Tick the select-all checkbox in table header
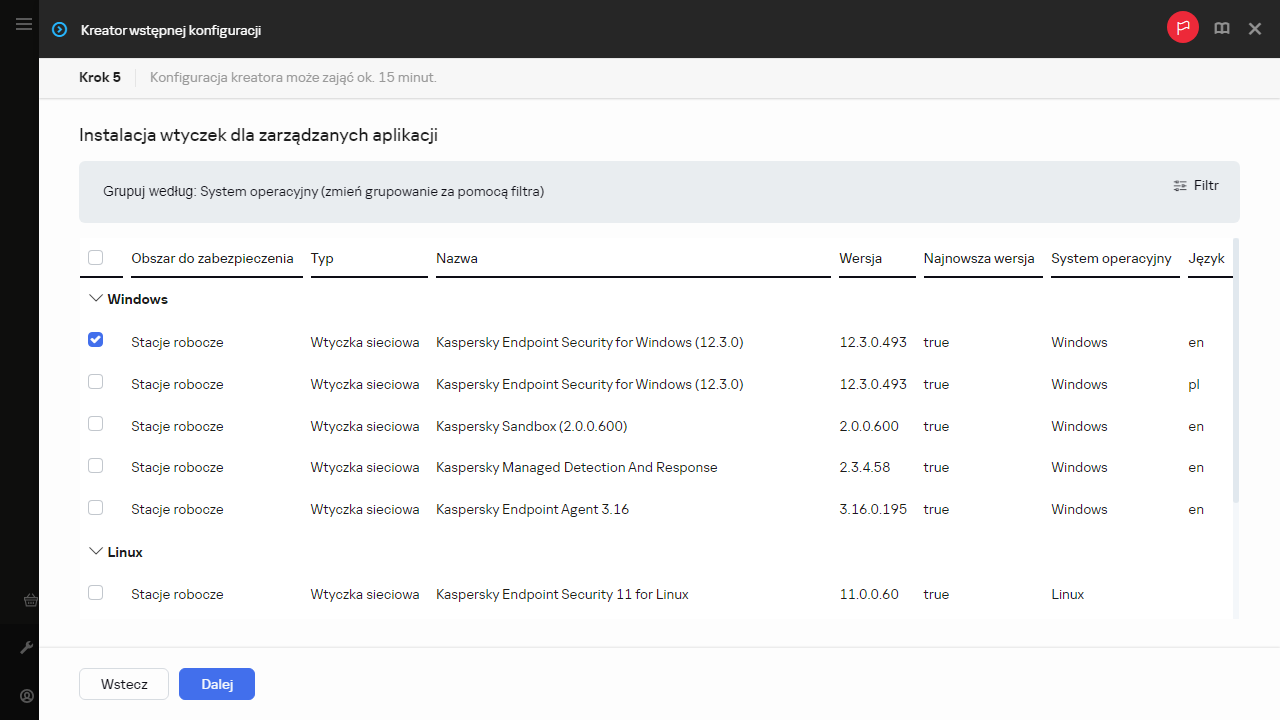The width and height of the screenshot is (1280, 720). pos(95,258)
